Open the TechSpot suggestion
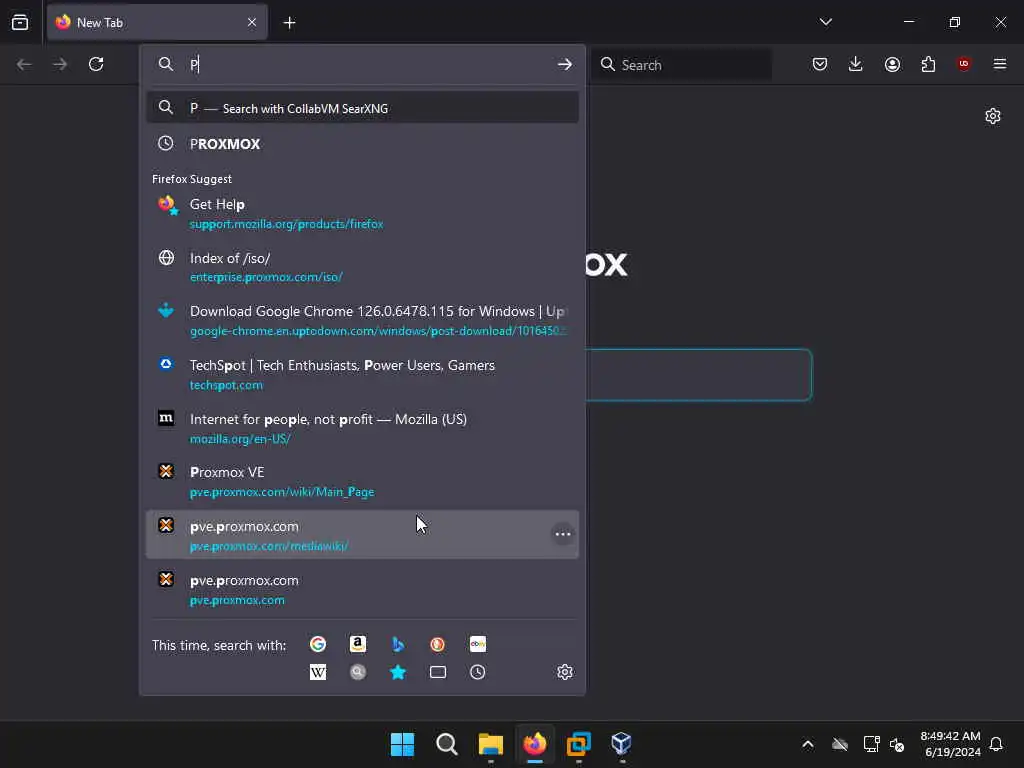1024x768 pixels. click(x=362, y=374)
